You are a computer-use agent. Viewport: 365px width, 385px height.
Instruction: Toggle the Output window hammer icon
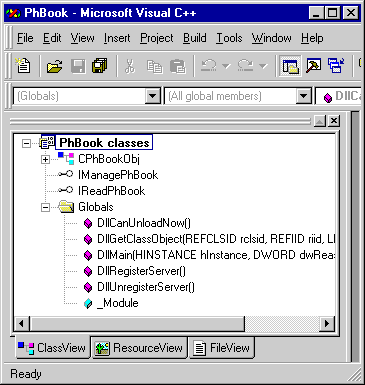[313, 65]
